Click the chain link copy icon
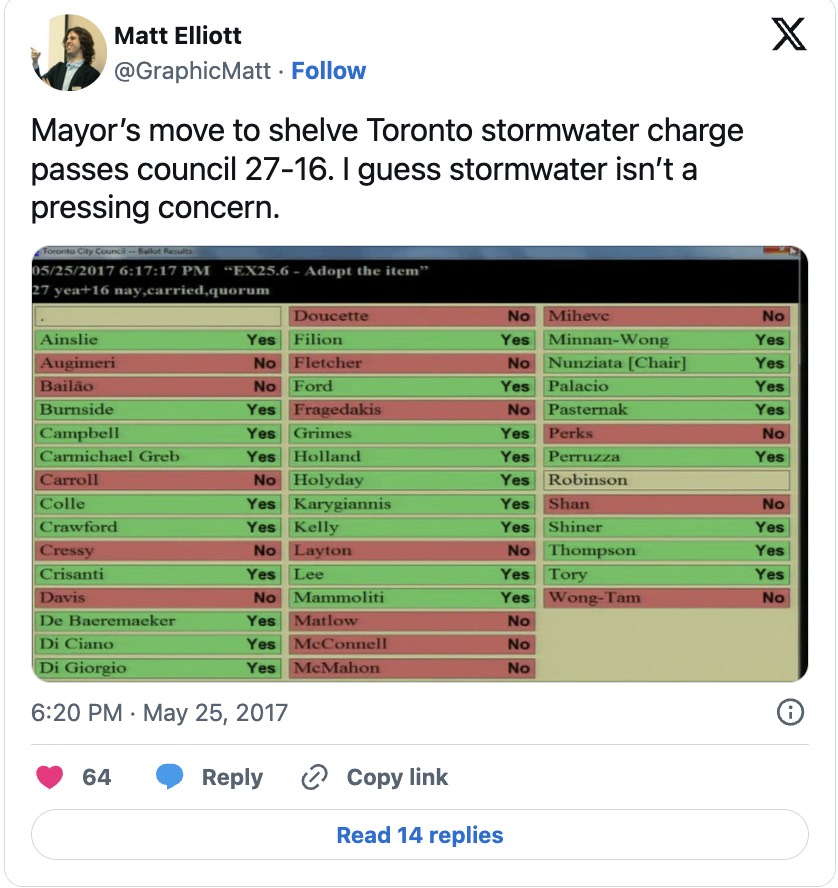The image size is (838, 888). pos(315,777)
